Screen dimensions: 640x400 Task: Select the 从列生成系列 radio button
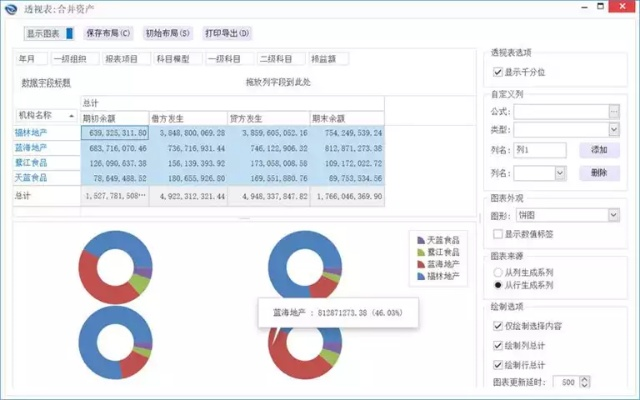(x=499, y=272)
